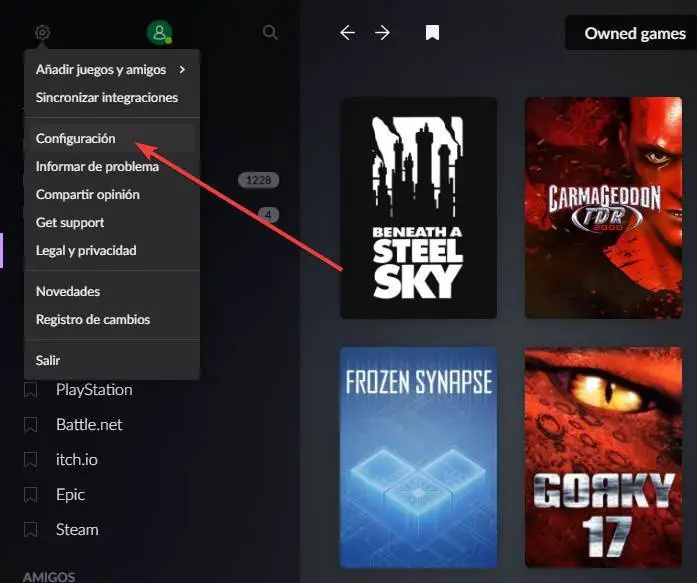The height and width of the screenshot is (583, 697).
Task: Toggle bookmark icon next to Epic
Action: [x=30, y=495]
